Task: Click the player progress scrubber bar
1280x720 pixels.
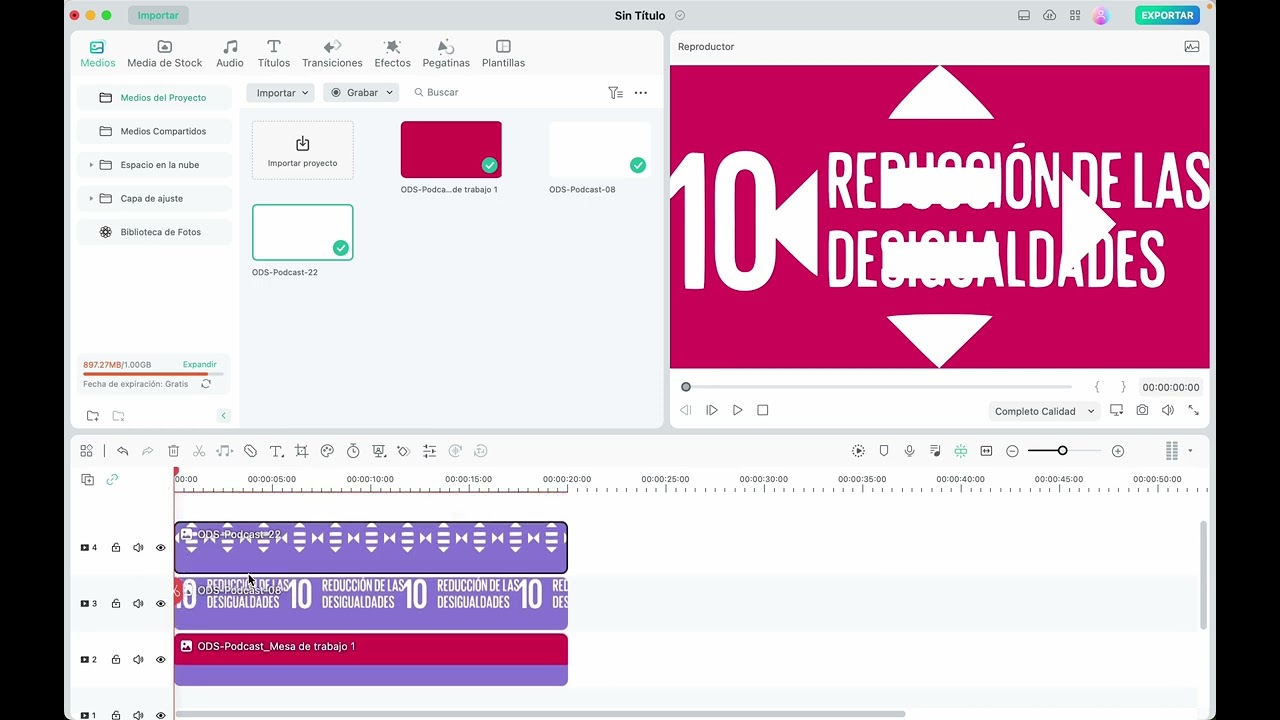Action: (878, 387)
